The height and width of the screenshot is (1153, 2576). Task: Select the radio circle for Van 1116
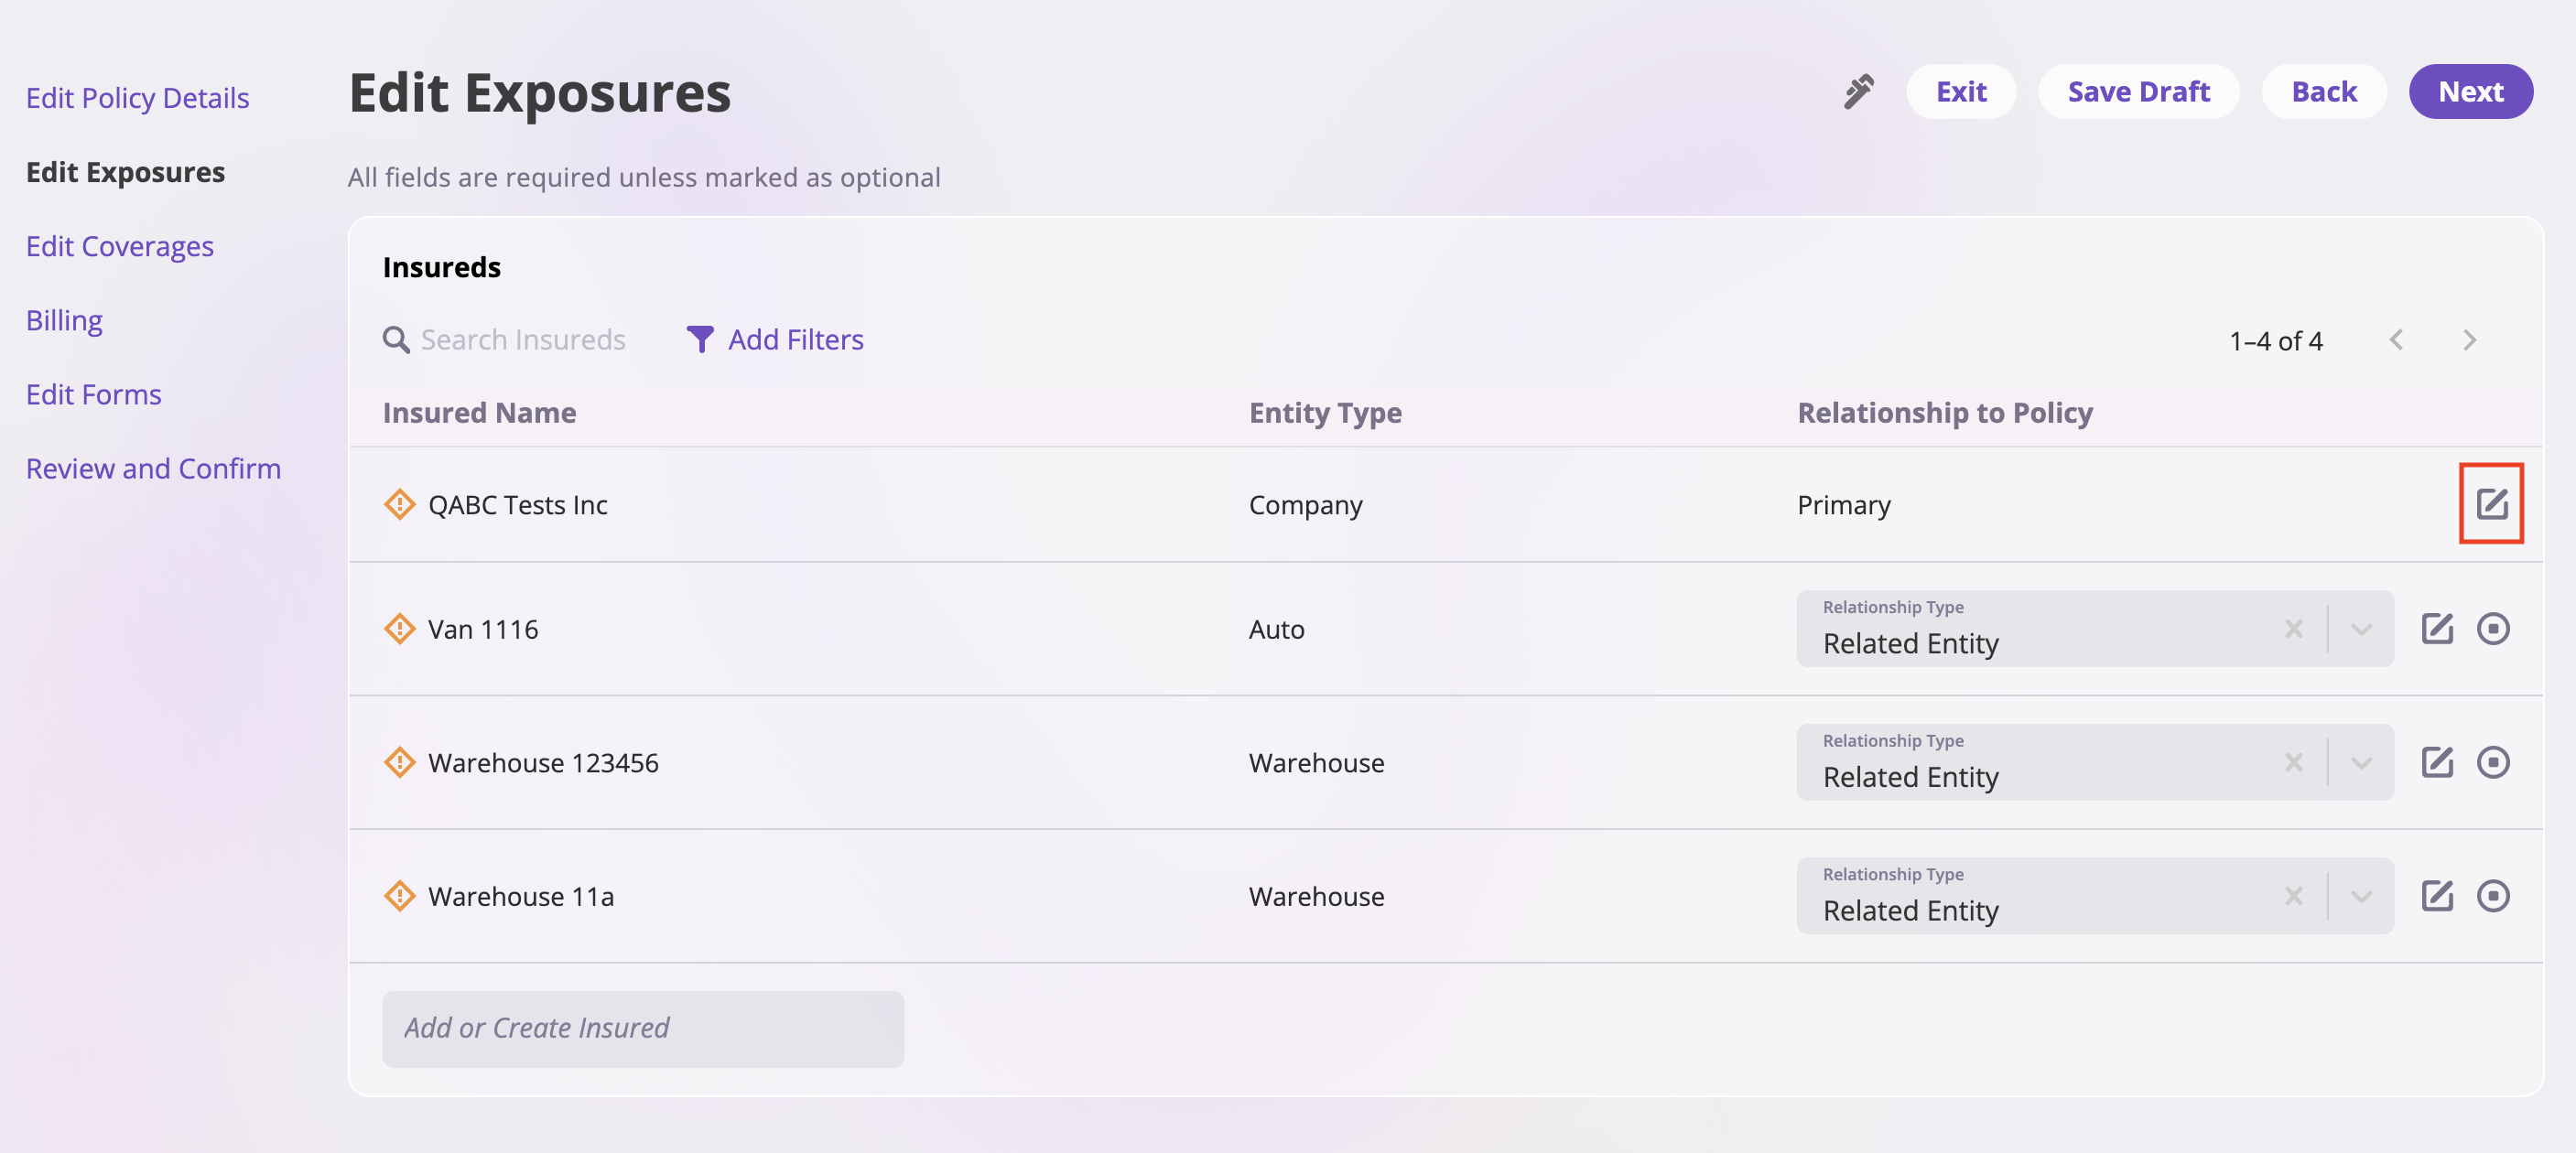tap(2492, 628)
